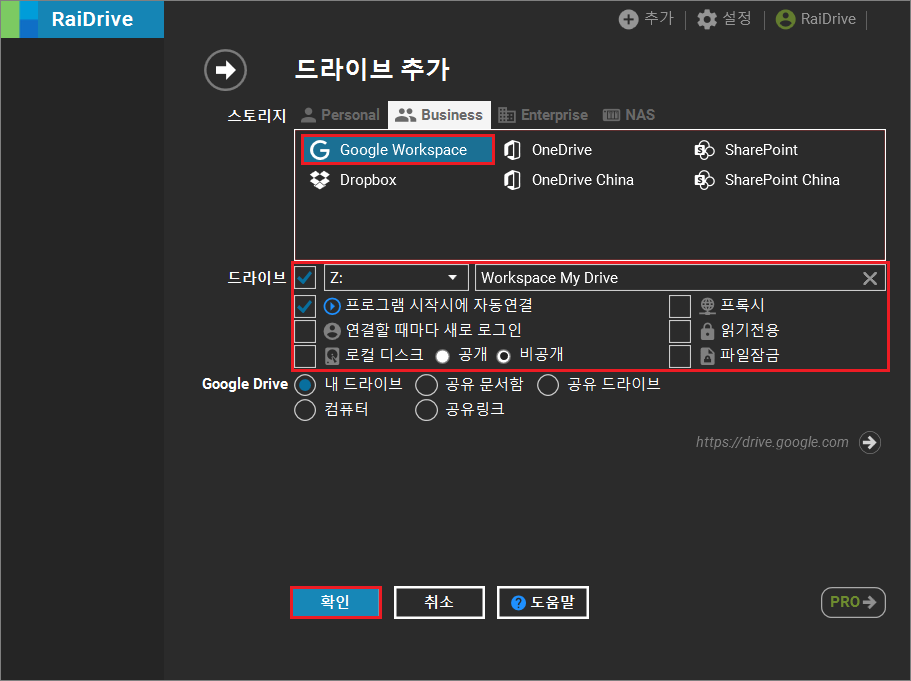
Task: Switch to the NAS storage tab
Action: click(629, 115)
